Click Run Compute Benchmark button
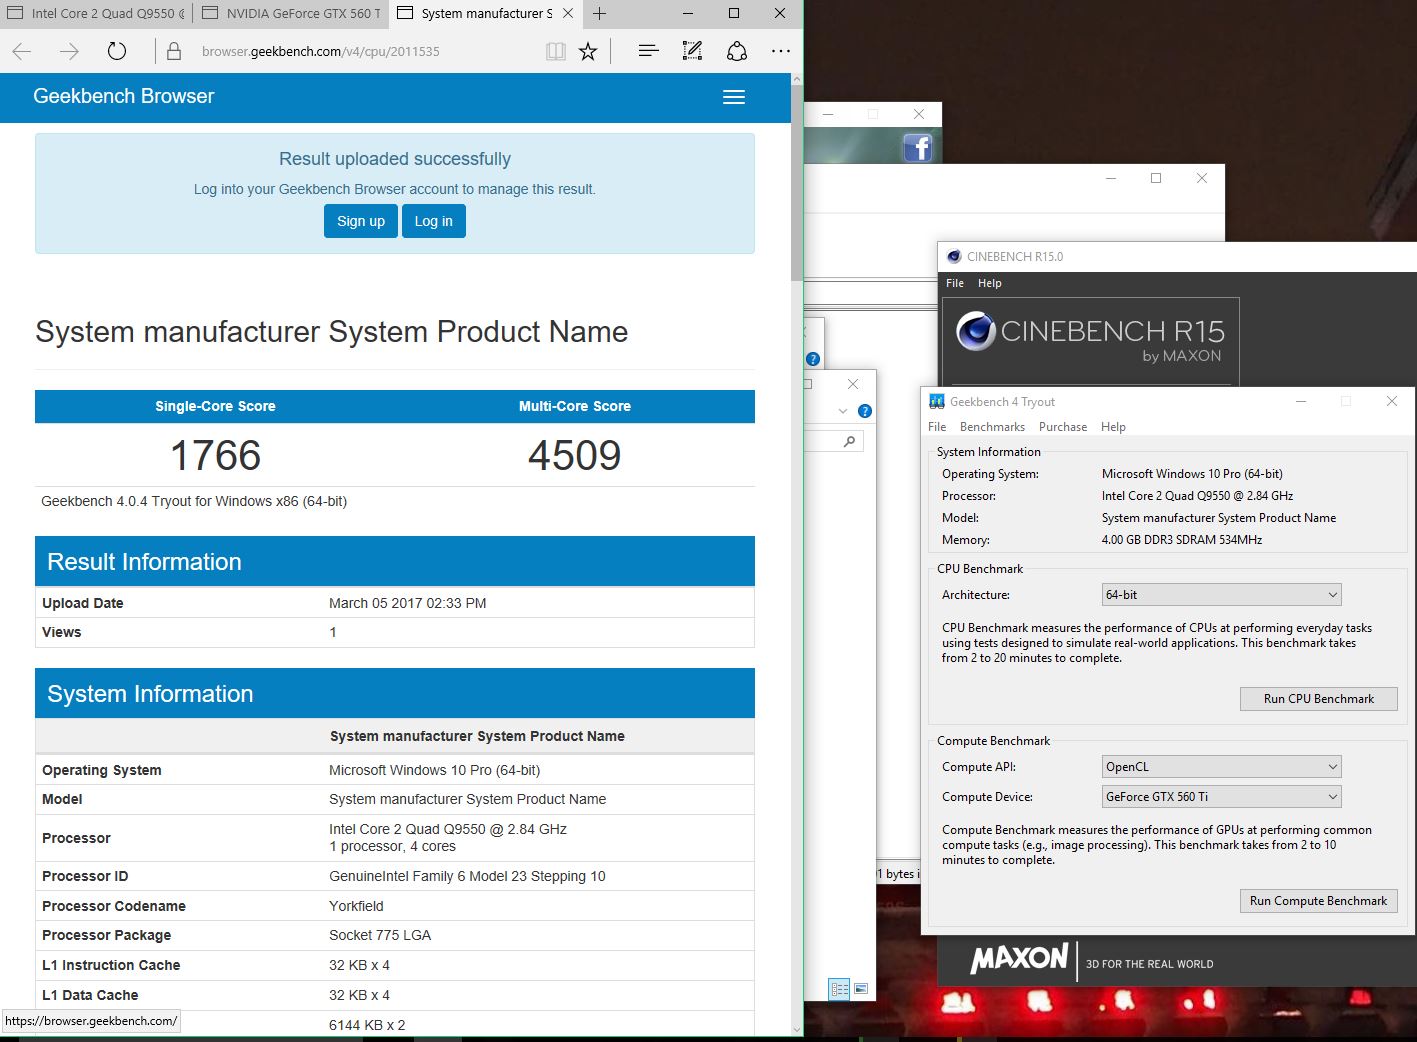 (1318, 901)
